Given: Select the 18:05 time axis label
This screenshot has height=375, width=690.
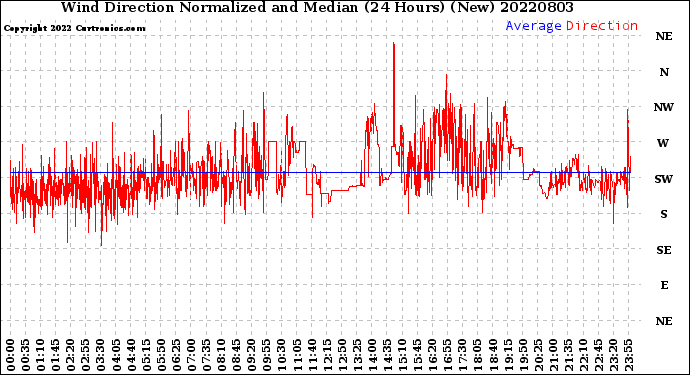Looking at the screenshot, I should [x=477, y=355].
